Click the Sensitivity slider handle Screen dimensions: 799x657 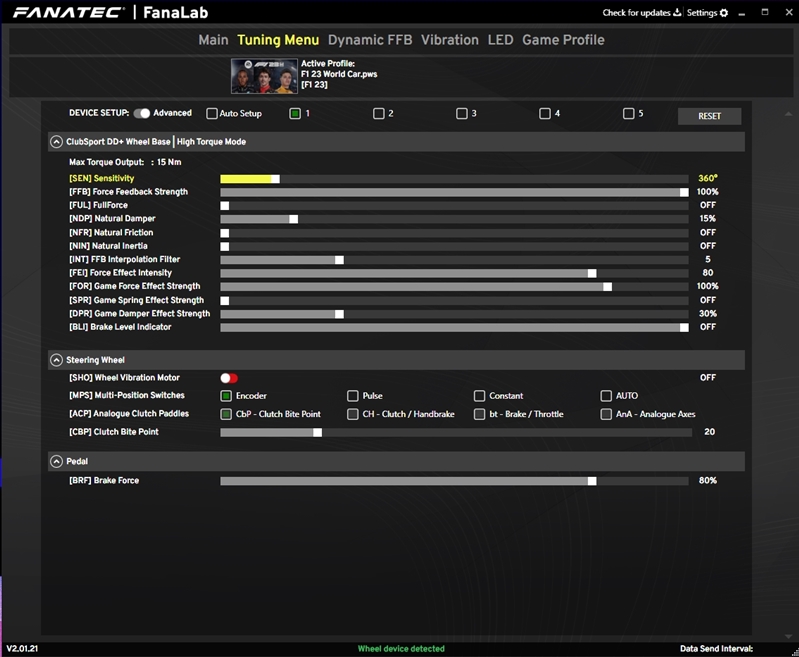coord(275,179)
